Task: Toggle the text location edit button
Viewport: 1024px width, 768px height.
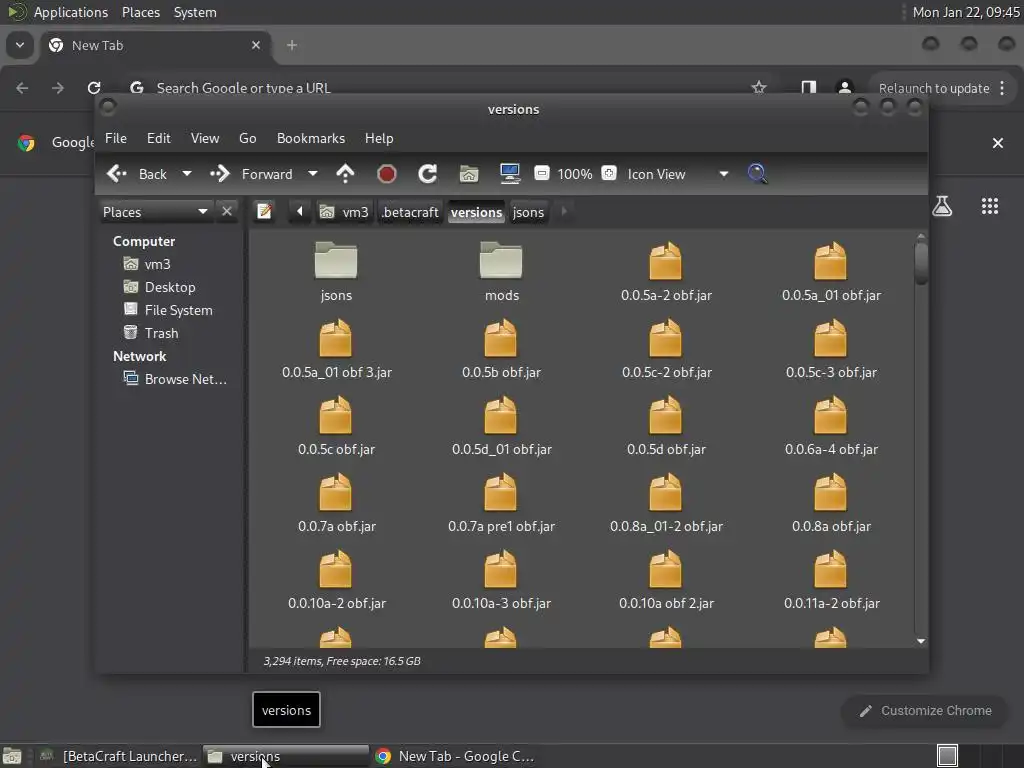Action: pyautogui.click(x=264, y=211)
